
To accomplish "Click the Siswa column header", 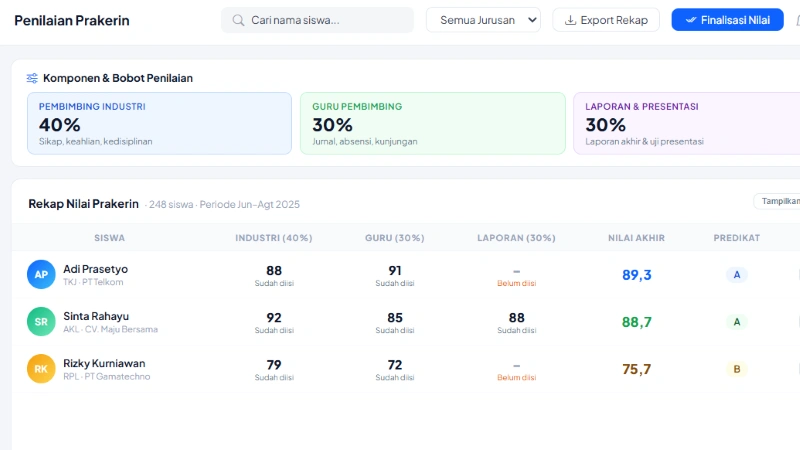I will tap(109, 238).
